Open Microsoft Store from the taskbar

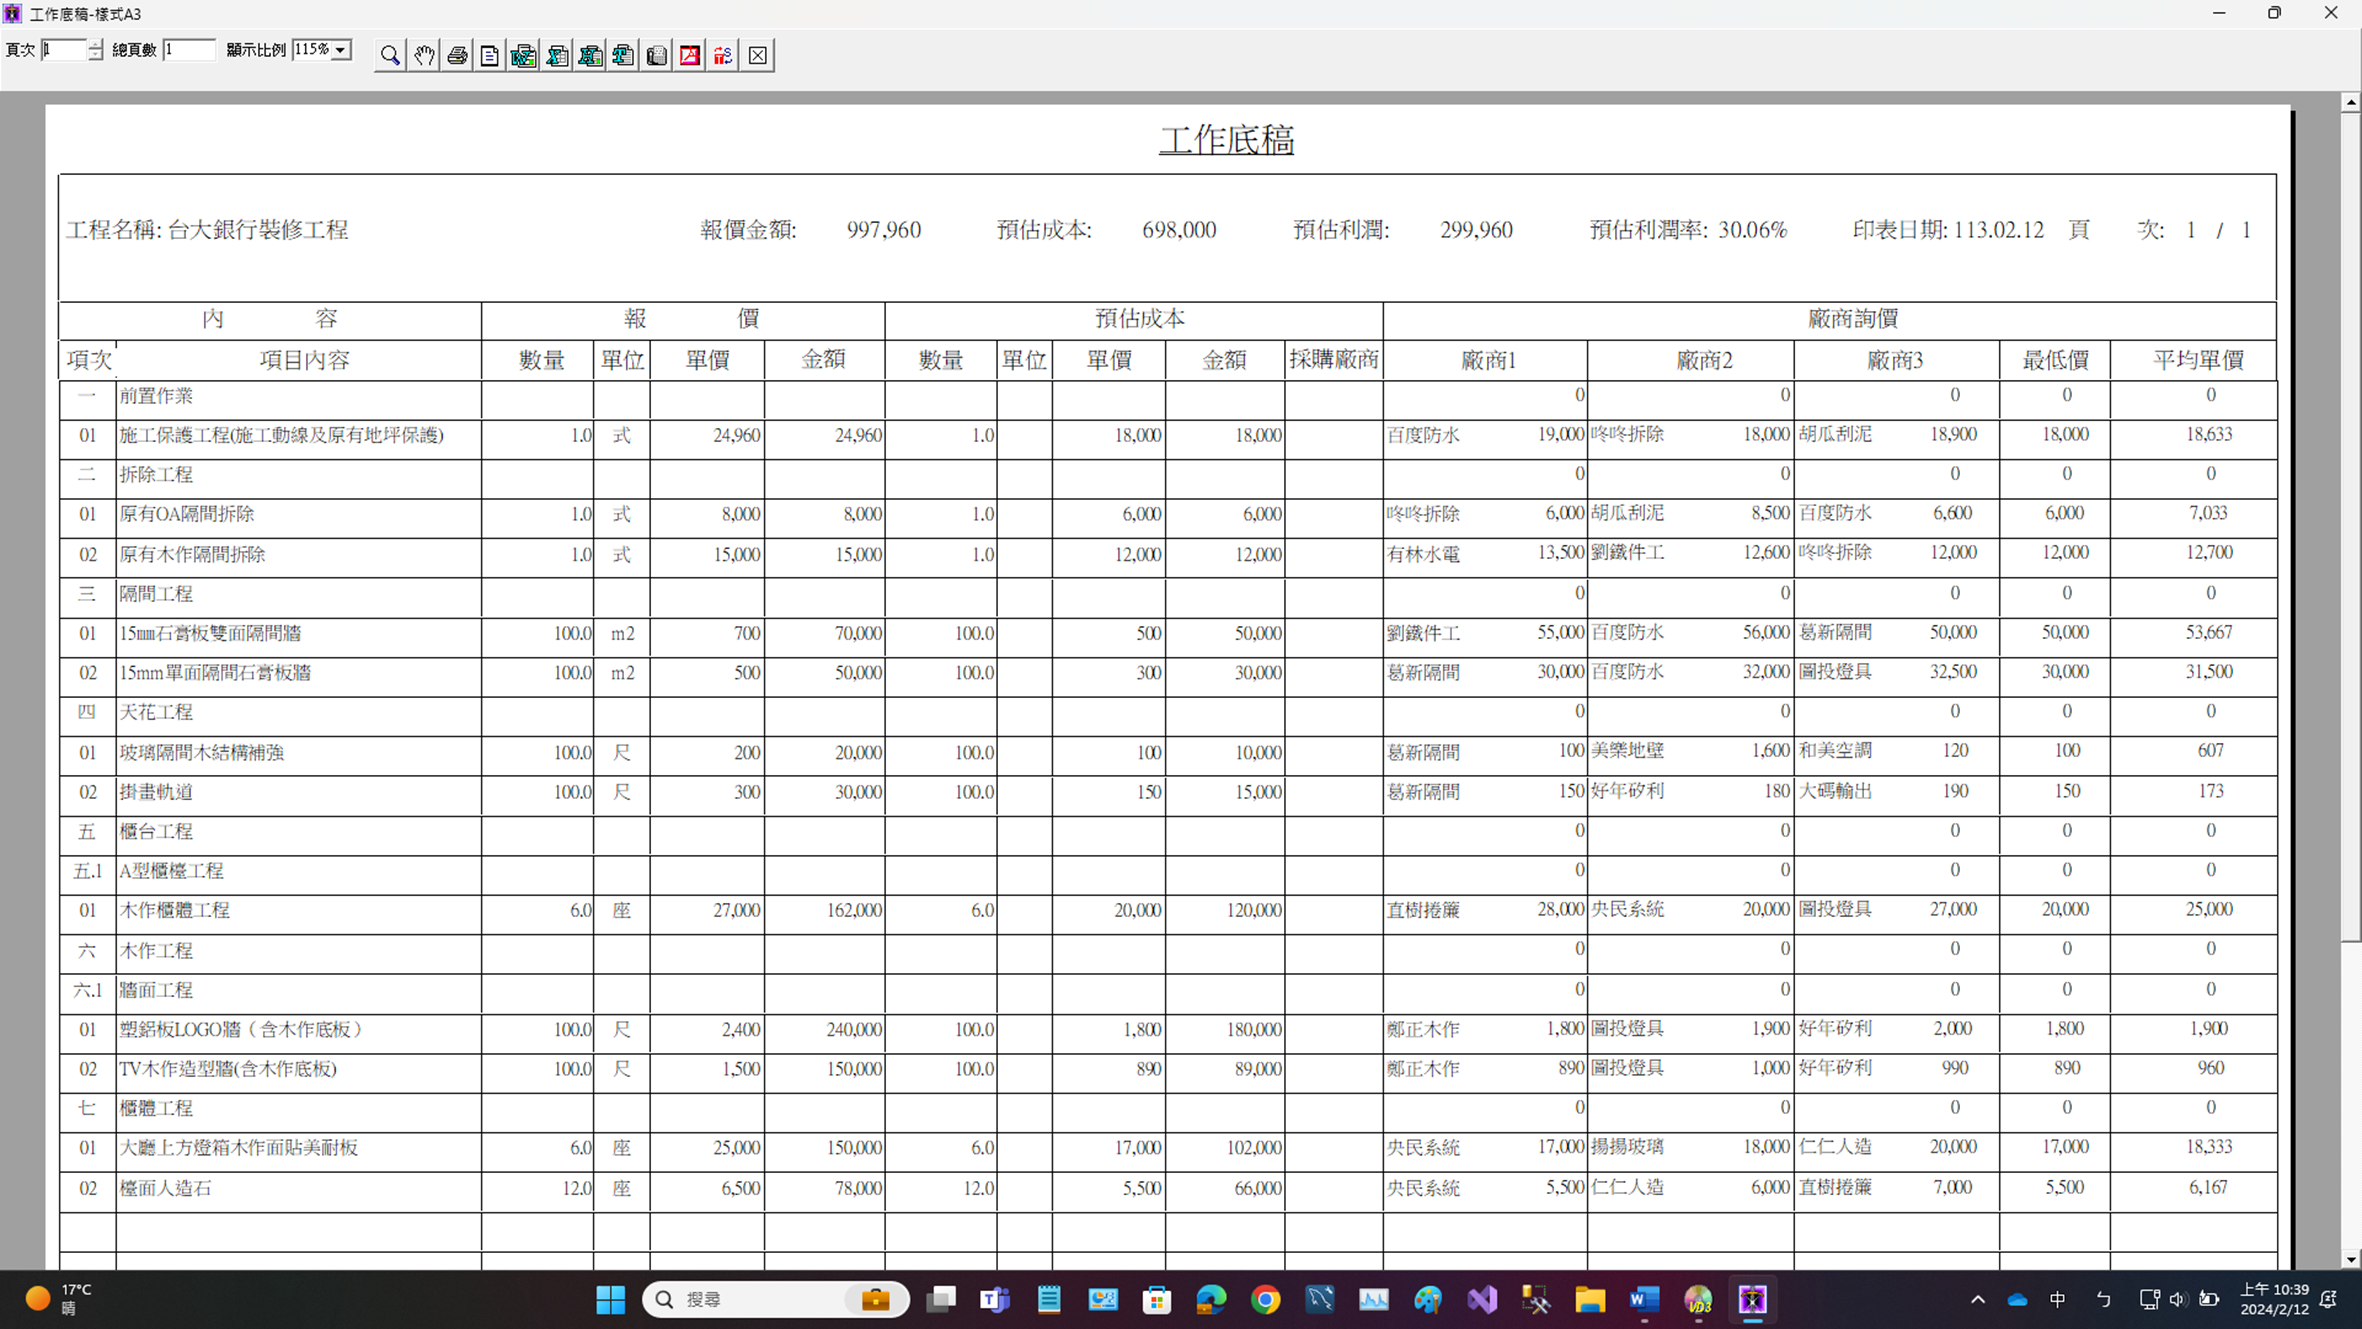pos(1157,1299)
